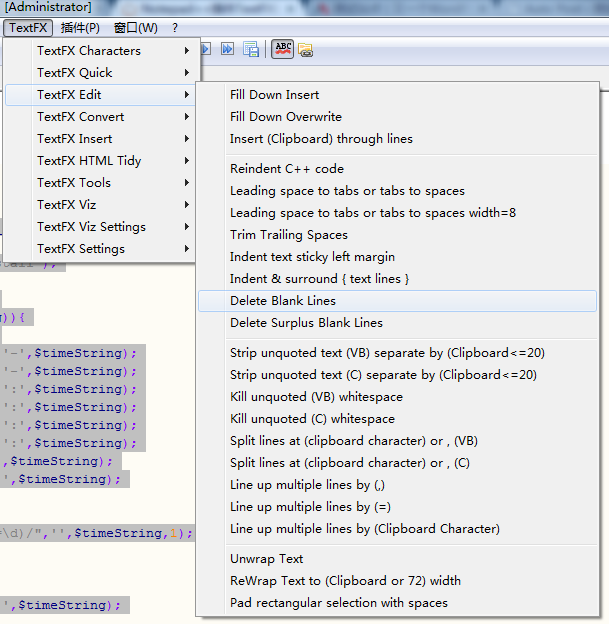Click the Save recorded macro icon

tap(251, 49)
